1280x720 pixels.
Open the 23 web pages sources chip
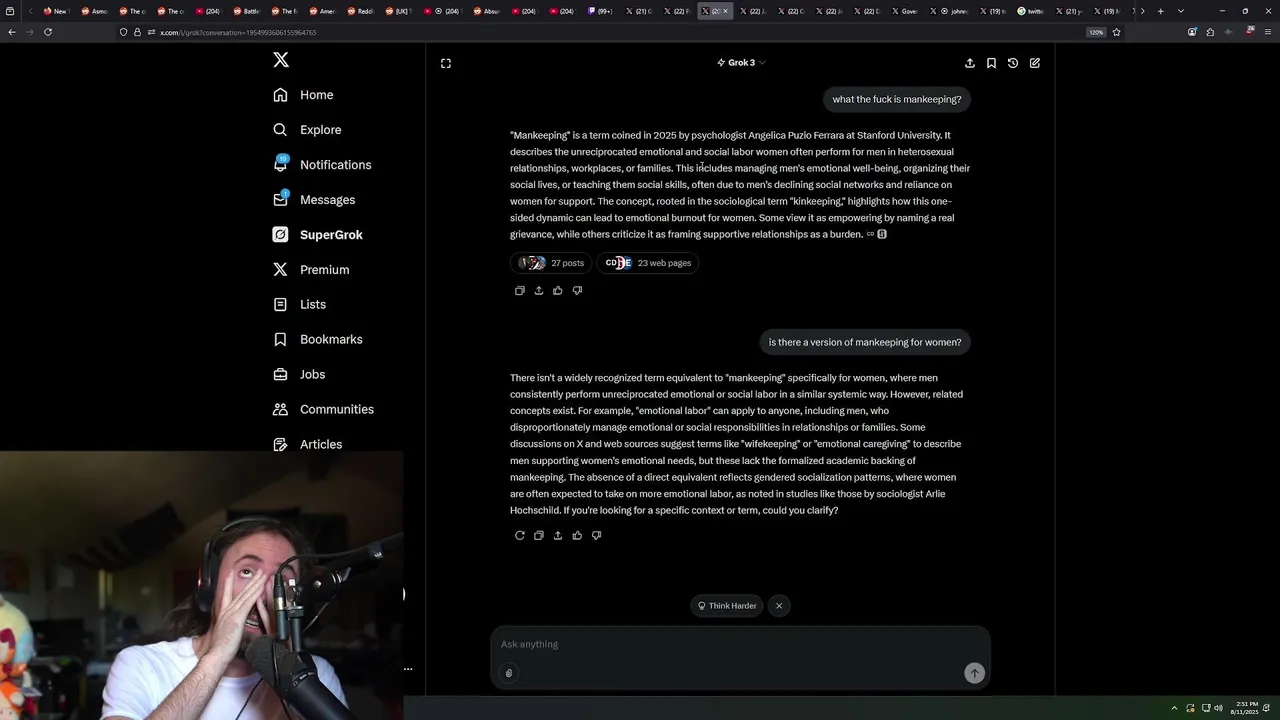click(648, 263)
